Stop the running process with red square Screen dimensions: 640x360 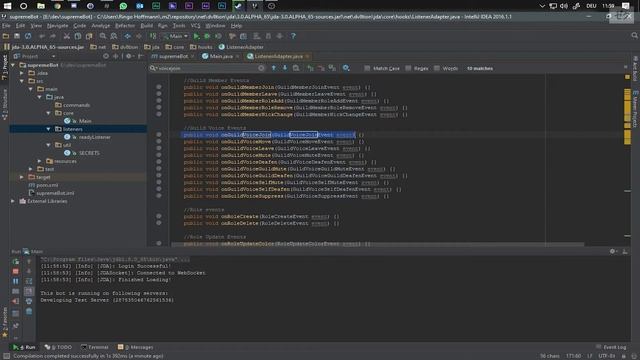16,271
